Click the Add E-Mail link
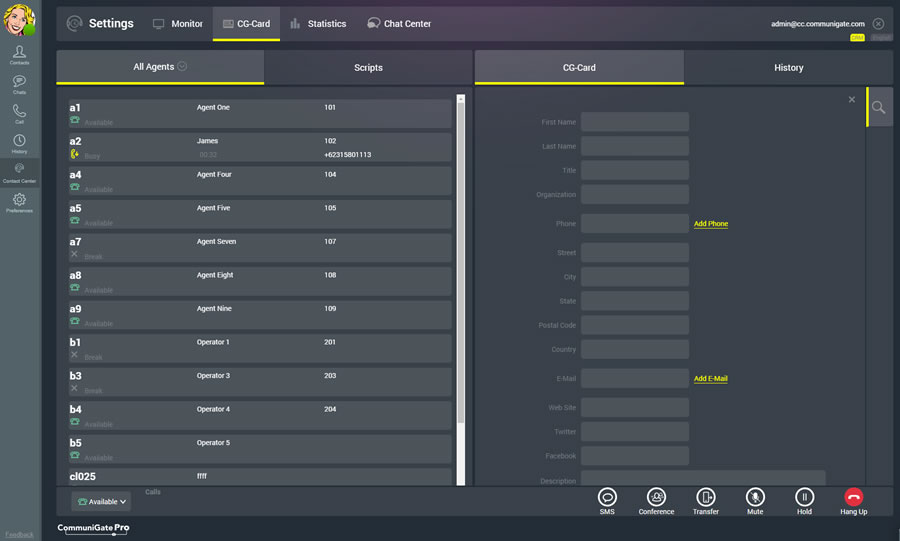 (x=711, y=379)
